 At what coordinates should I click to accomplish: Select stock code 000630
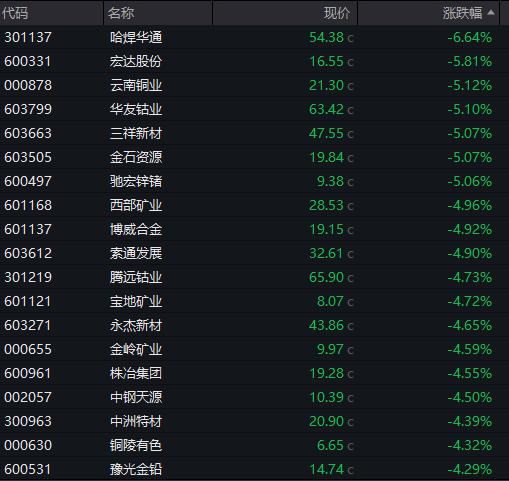coord(28,445)
